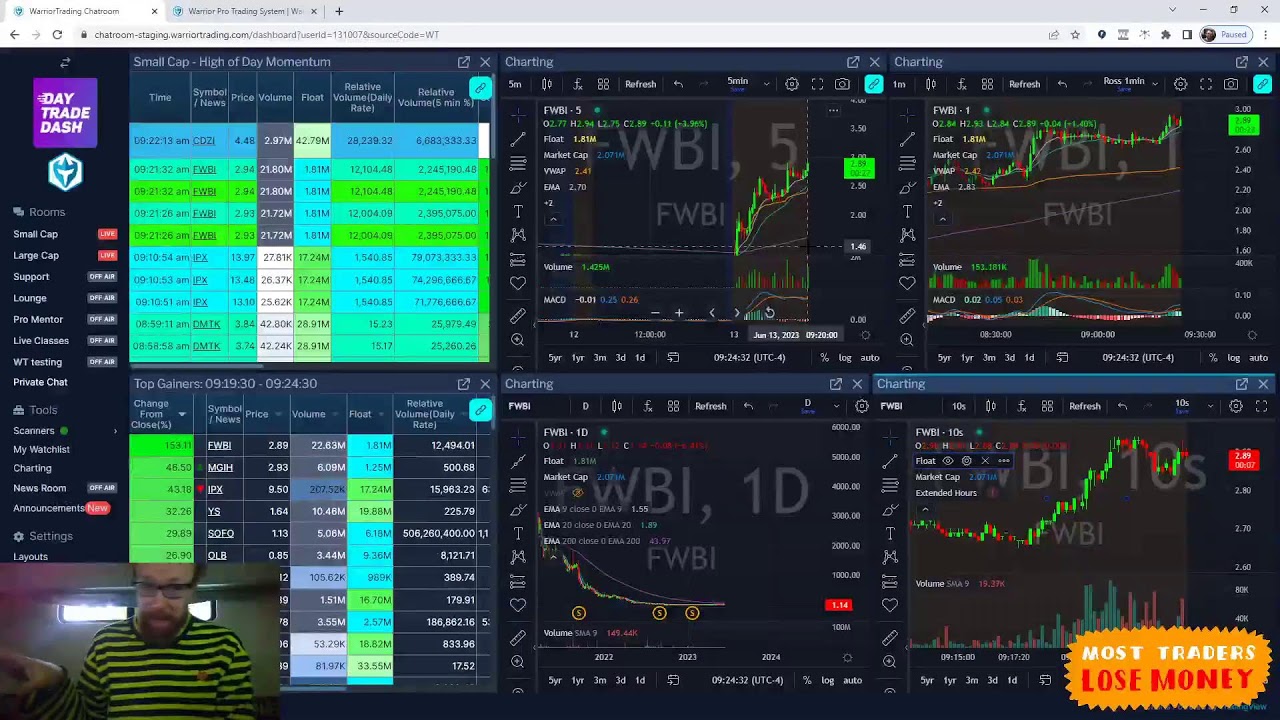
Task: Toggle symbol link in 5min chart
Action: pyautogui.click(x=873, y=84)
